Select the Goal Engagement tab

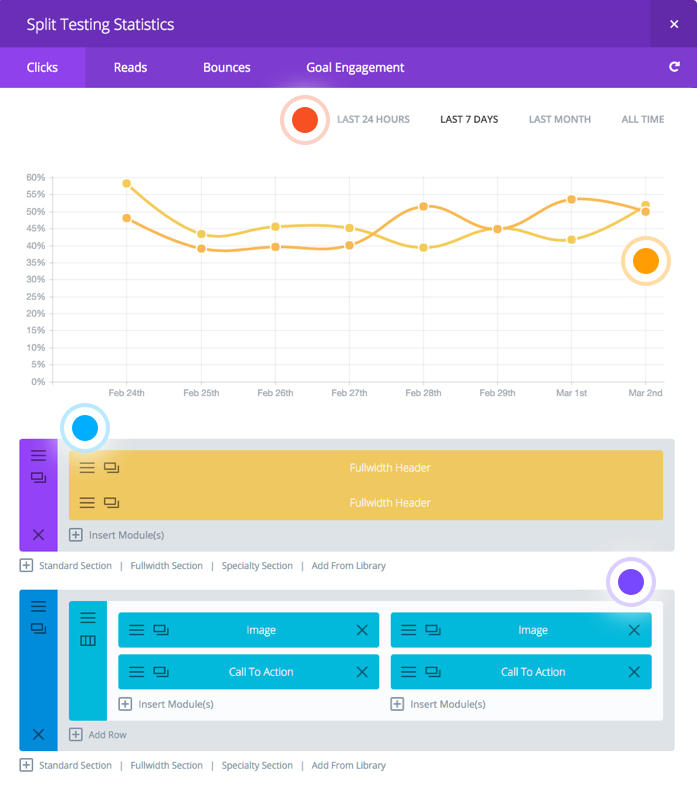click(x=355, y=68)
